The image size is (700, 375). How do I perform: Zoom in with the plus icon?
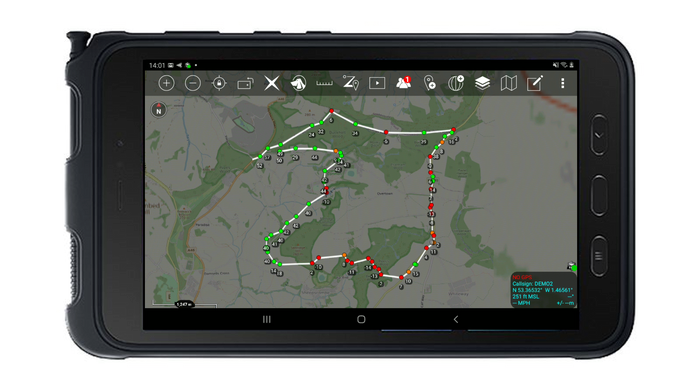[x=167, y=83]
